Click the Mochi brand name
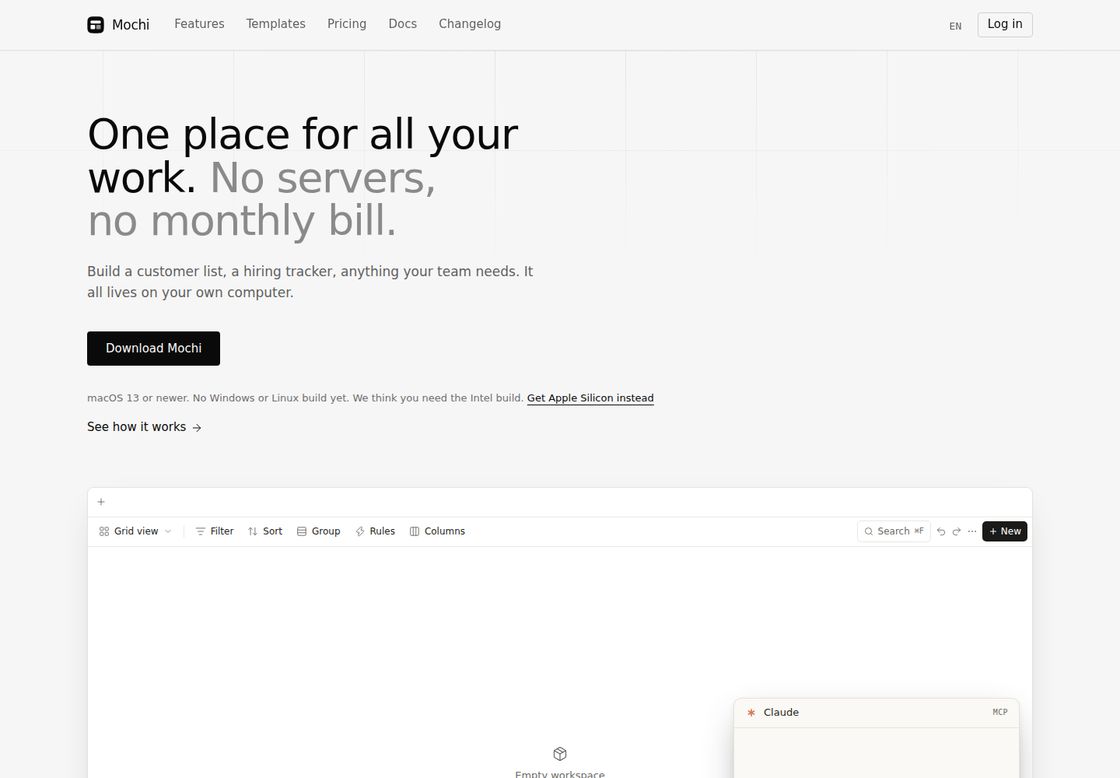The width and height of the screenshot is (1120, 778). [131, 25]
